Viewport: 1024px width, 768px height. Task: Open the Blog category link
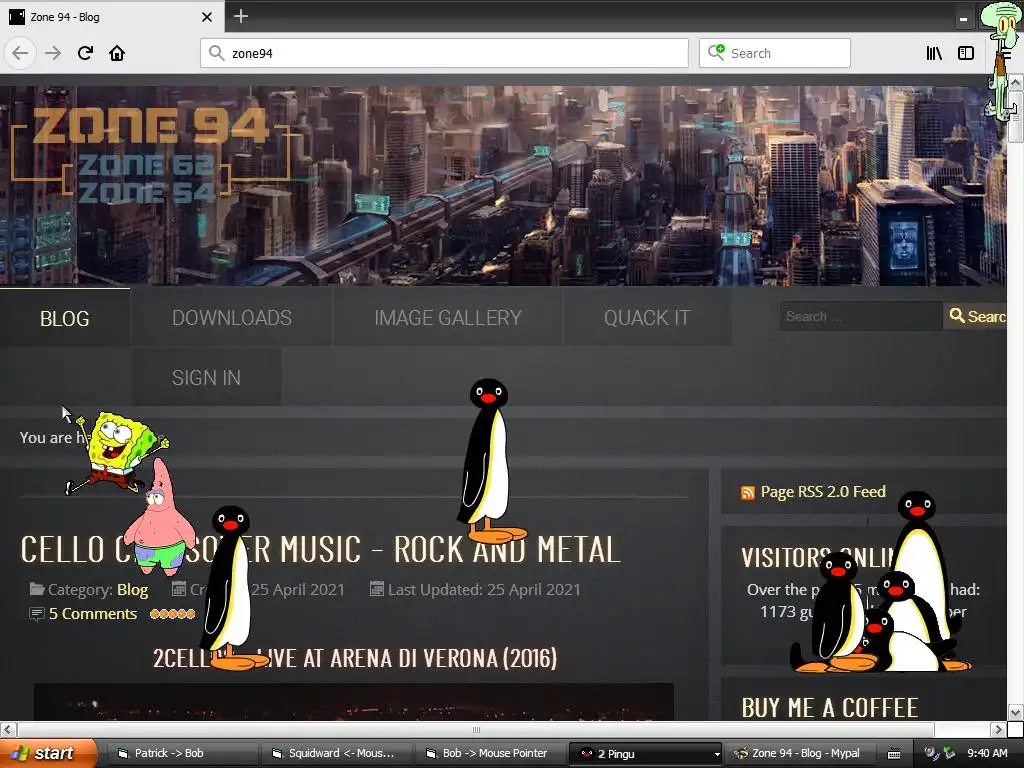click(x=133, y=590)
